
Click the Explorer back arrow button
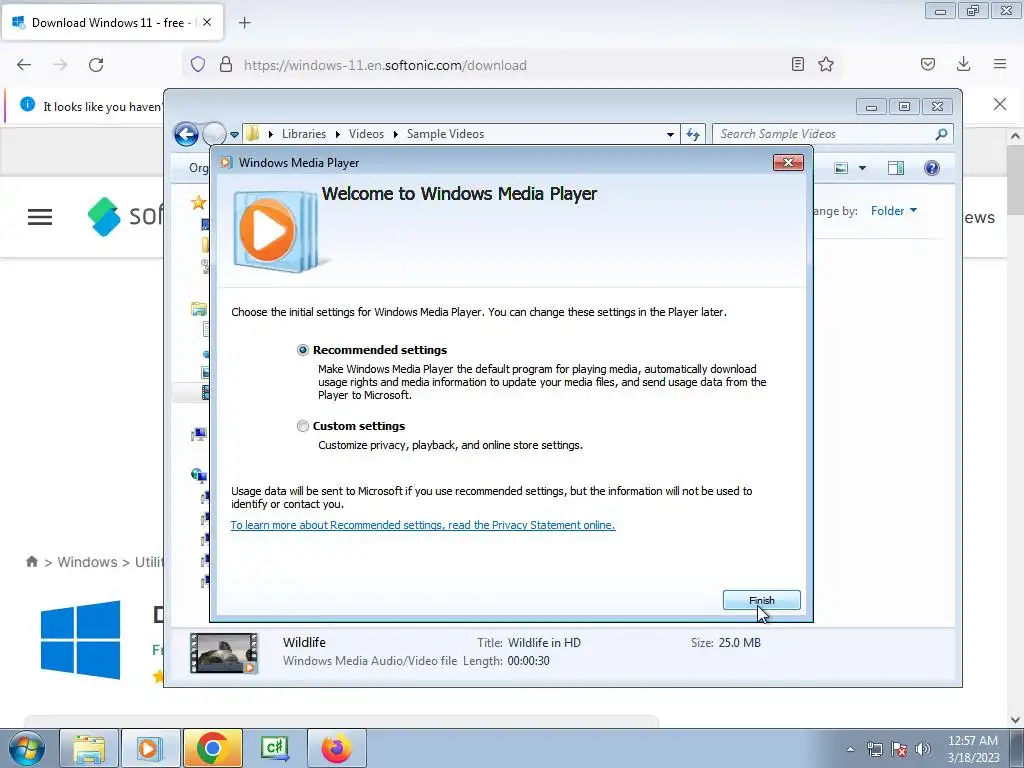pyautogui.click(x=186, y=135)
